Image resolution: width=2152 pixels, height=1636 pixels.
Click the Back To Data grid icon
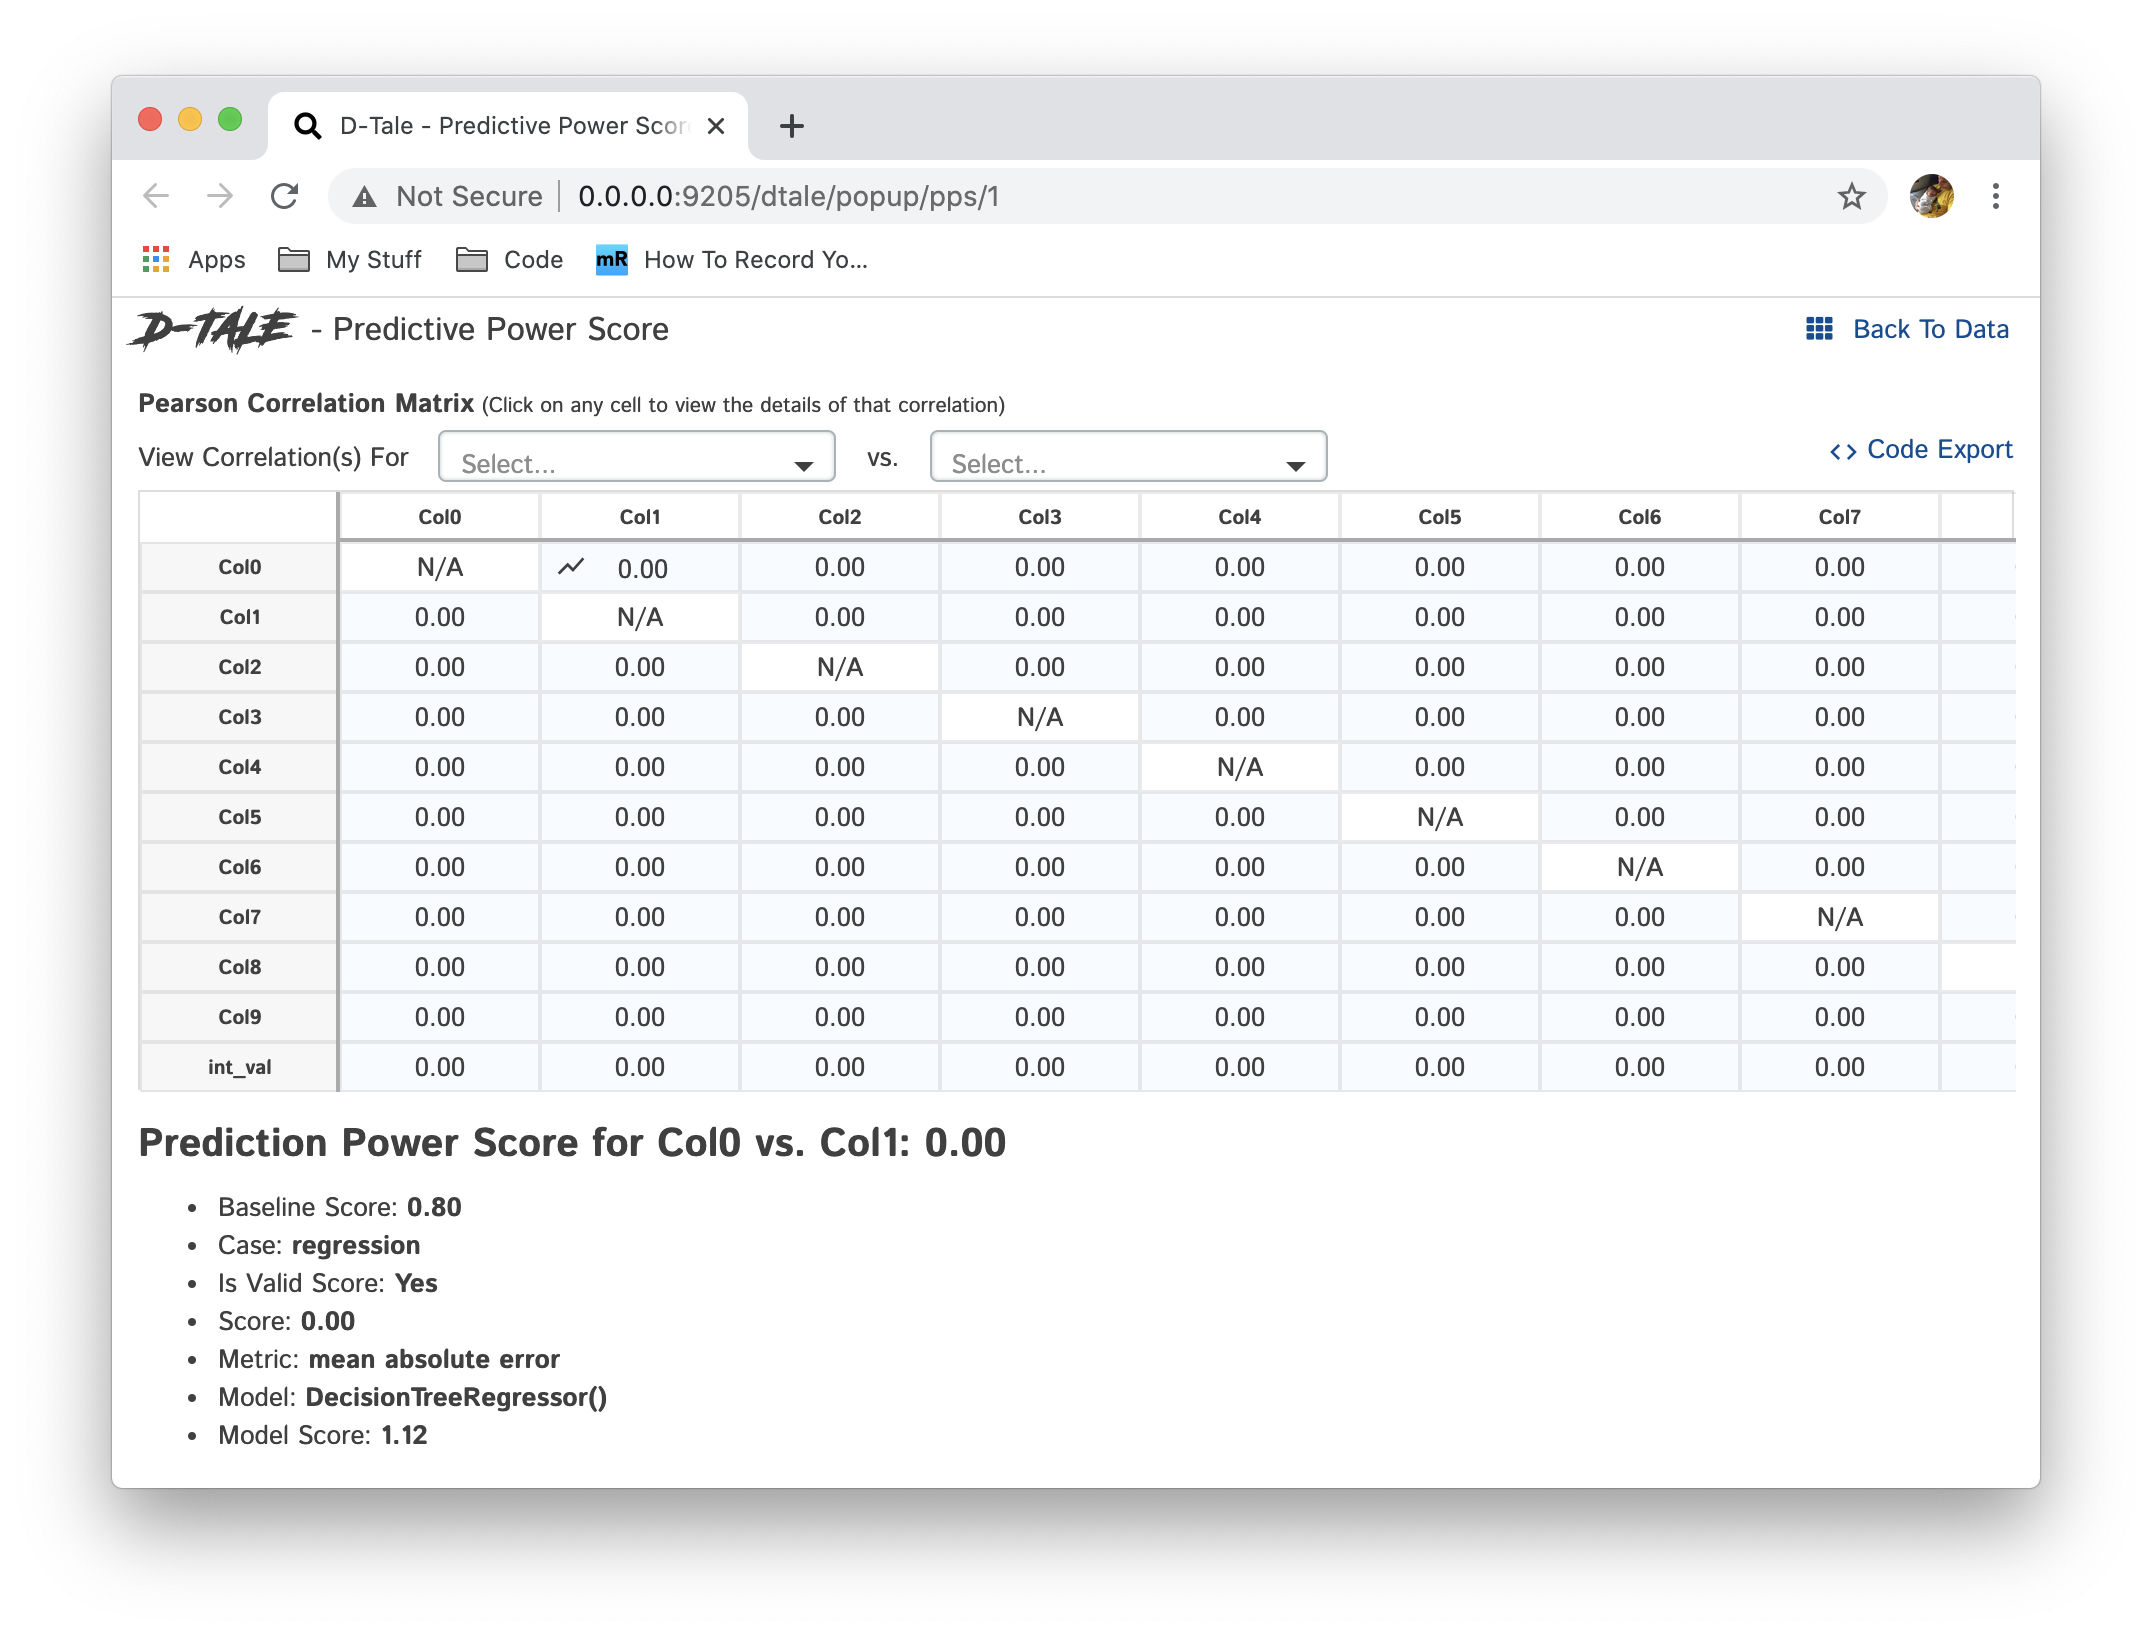(x=1819, y=329)
